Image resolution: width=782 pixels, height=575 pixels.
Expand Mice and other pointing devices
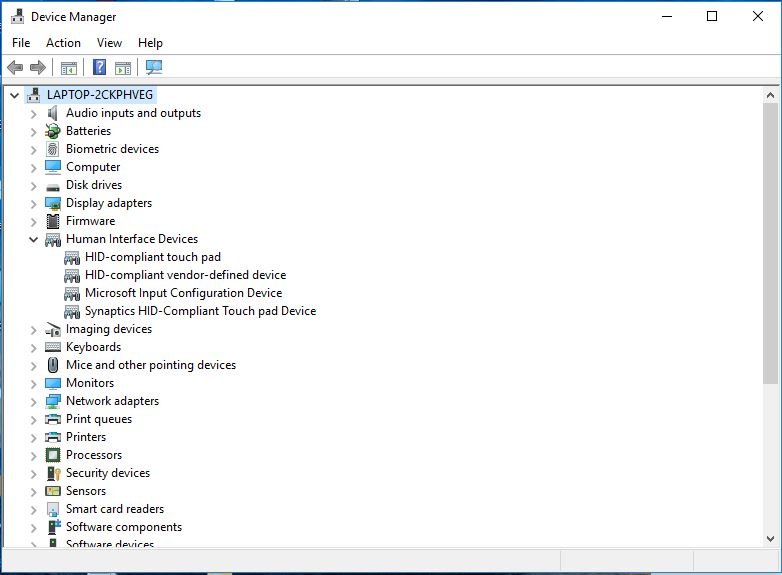pyautogui.click(x=33, y=365)
